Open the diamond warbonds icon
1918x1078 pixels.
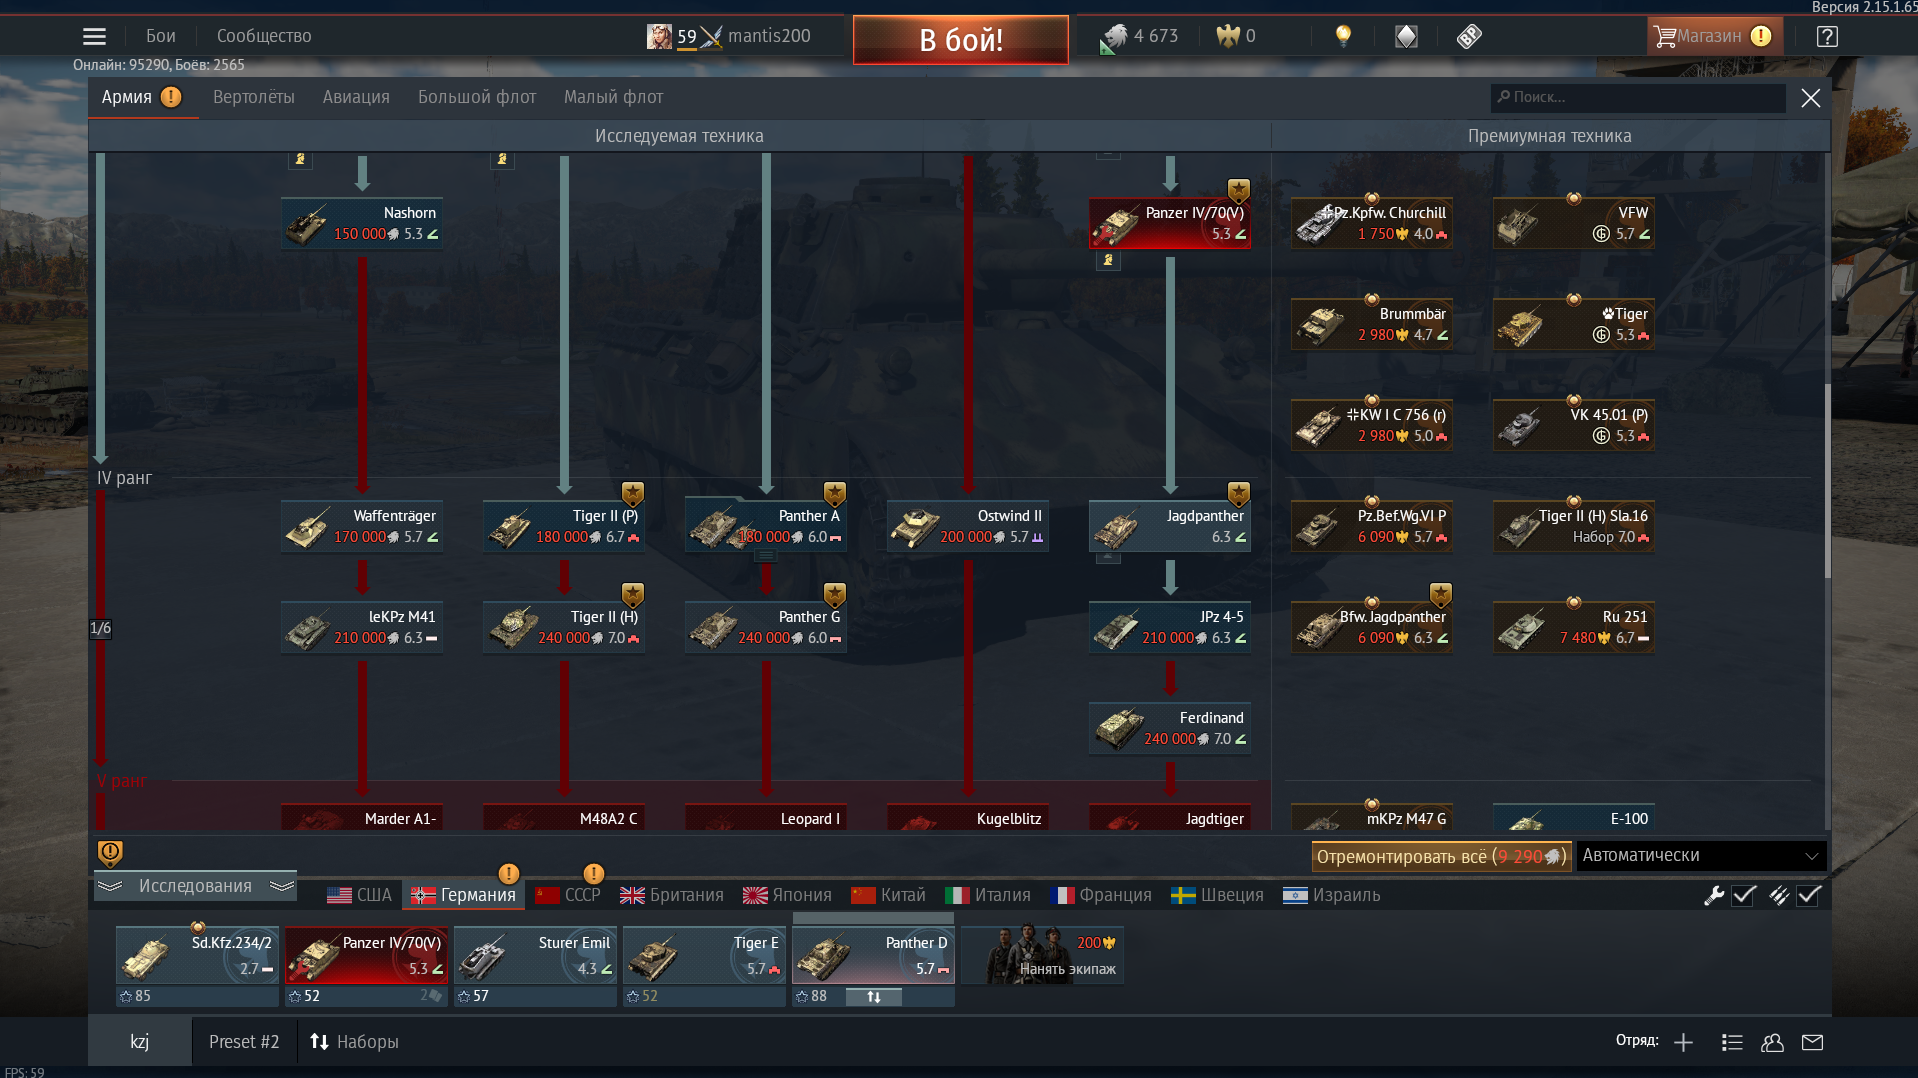tap(1406, 37)
